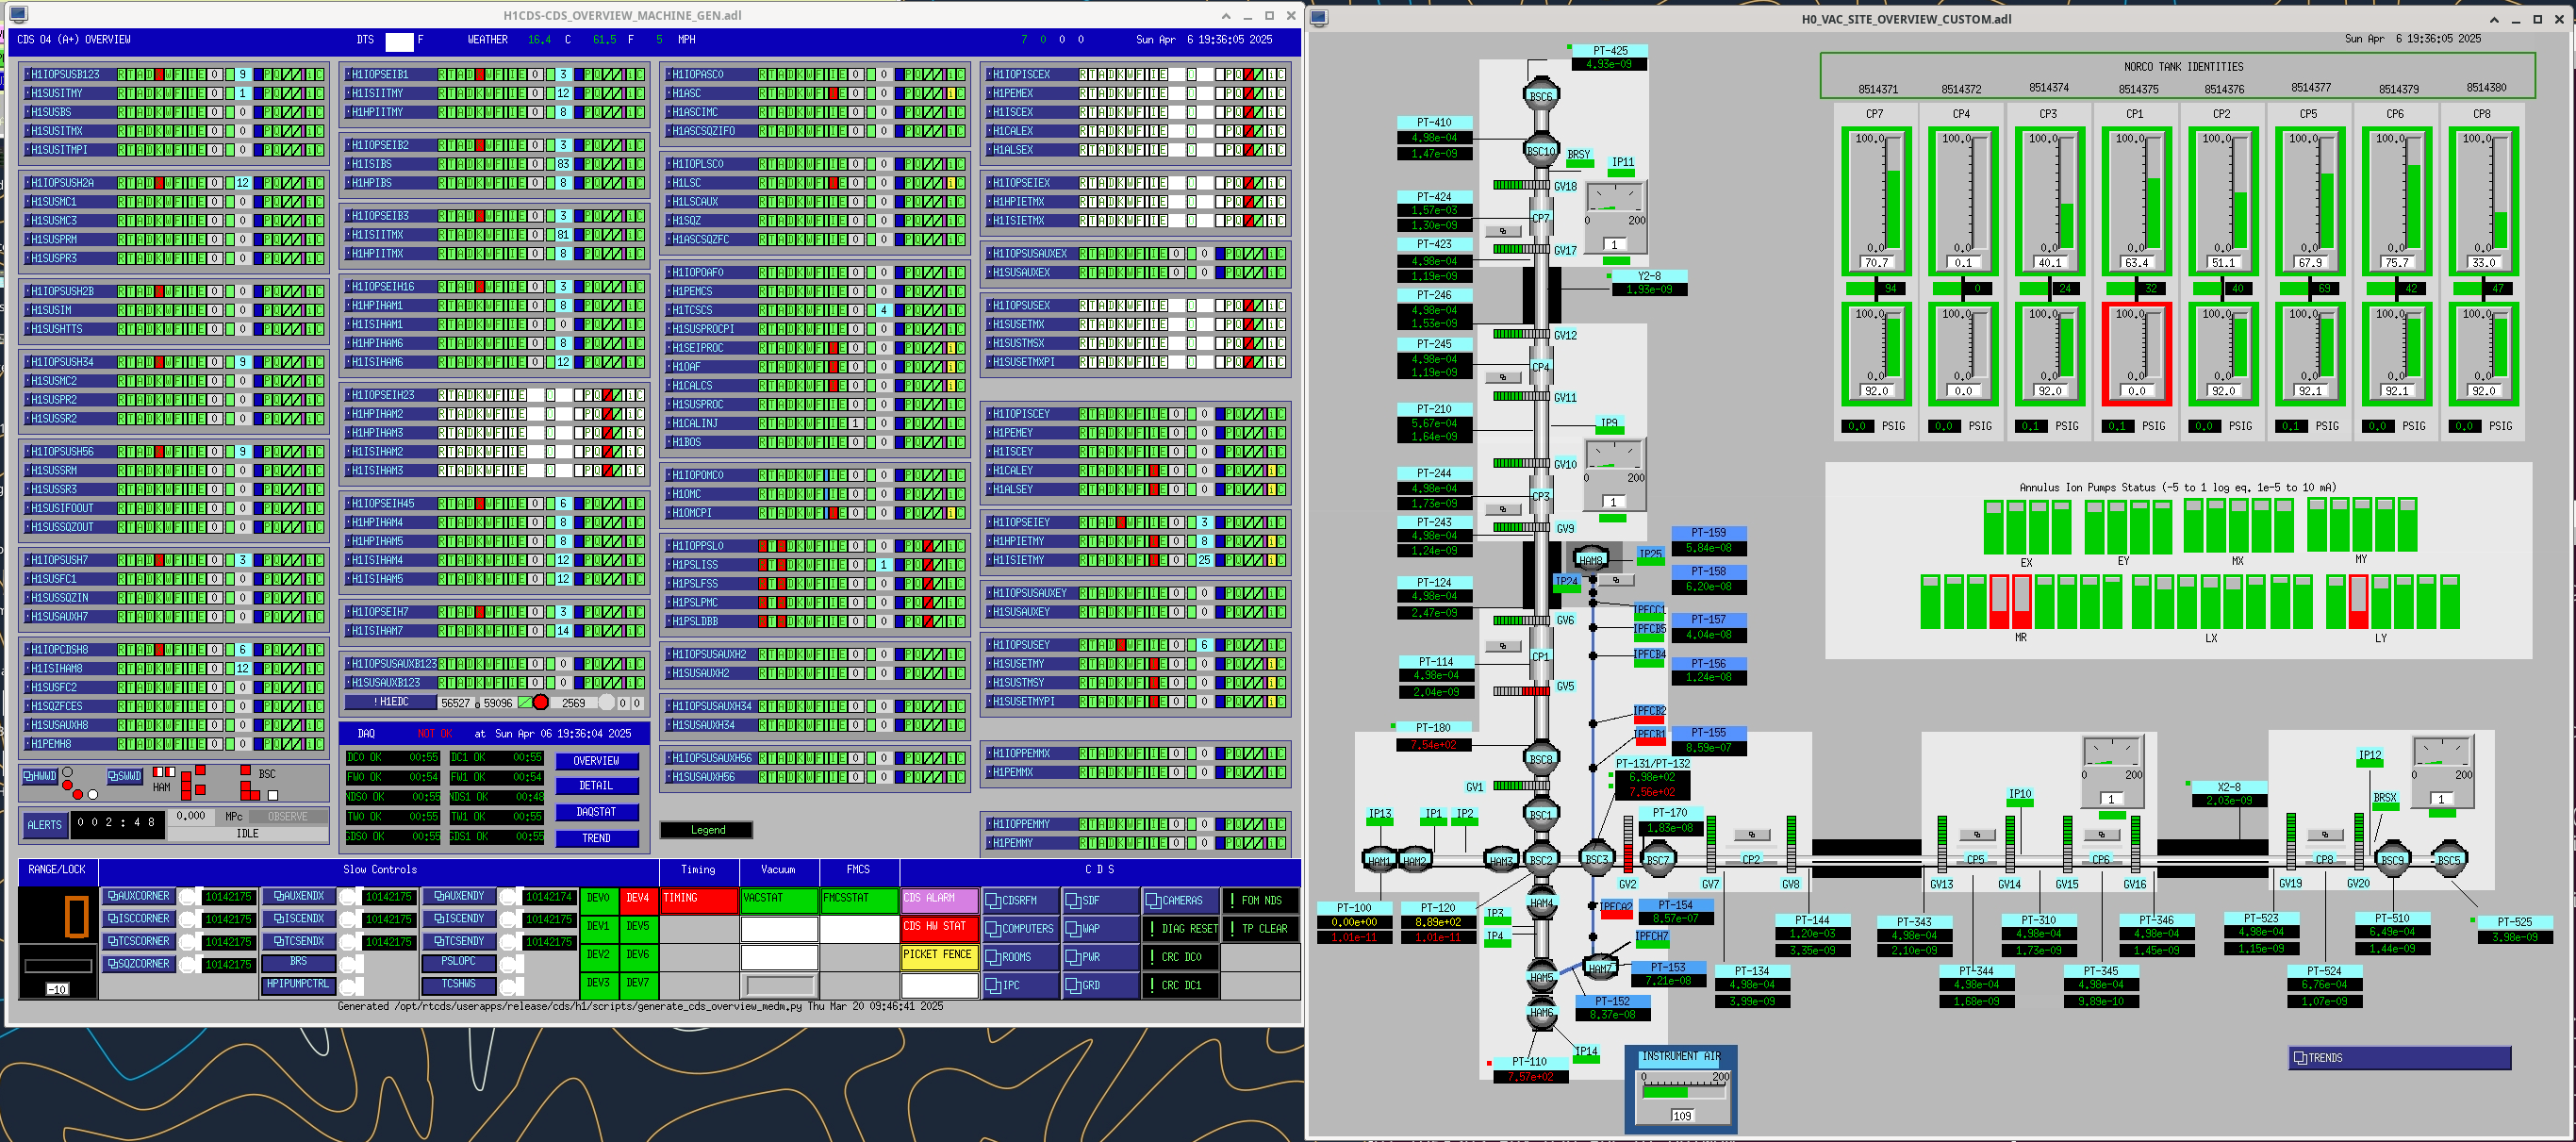Click the DETAIL button in DAQ panel
Image resolution: width=2576 pixels, height=1142 pixels.
(596, 786)
